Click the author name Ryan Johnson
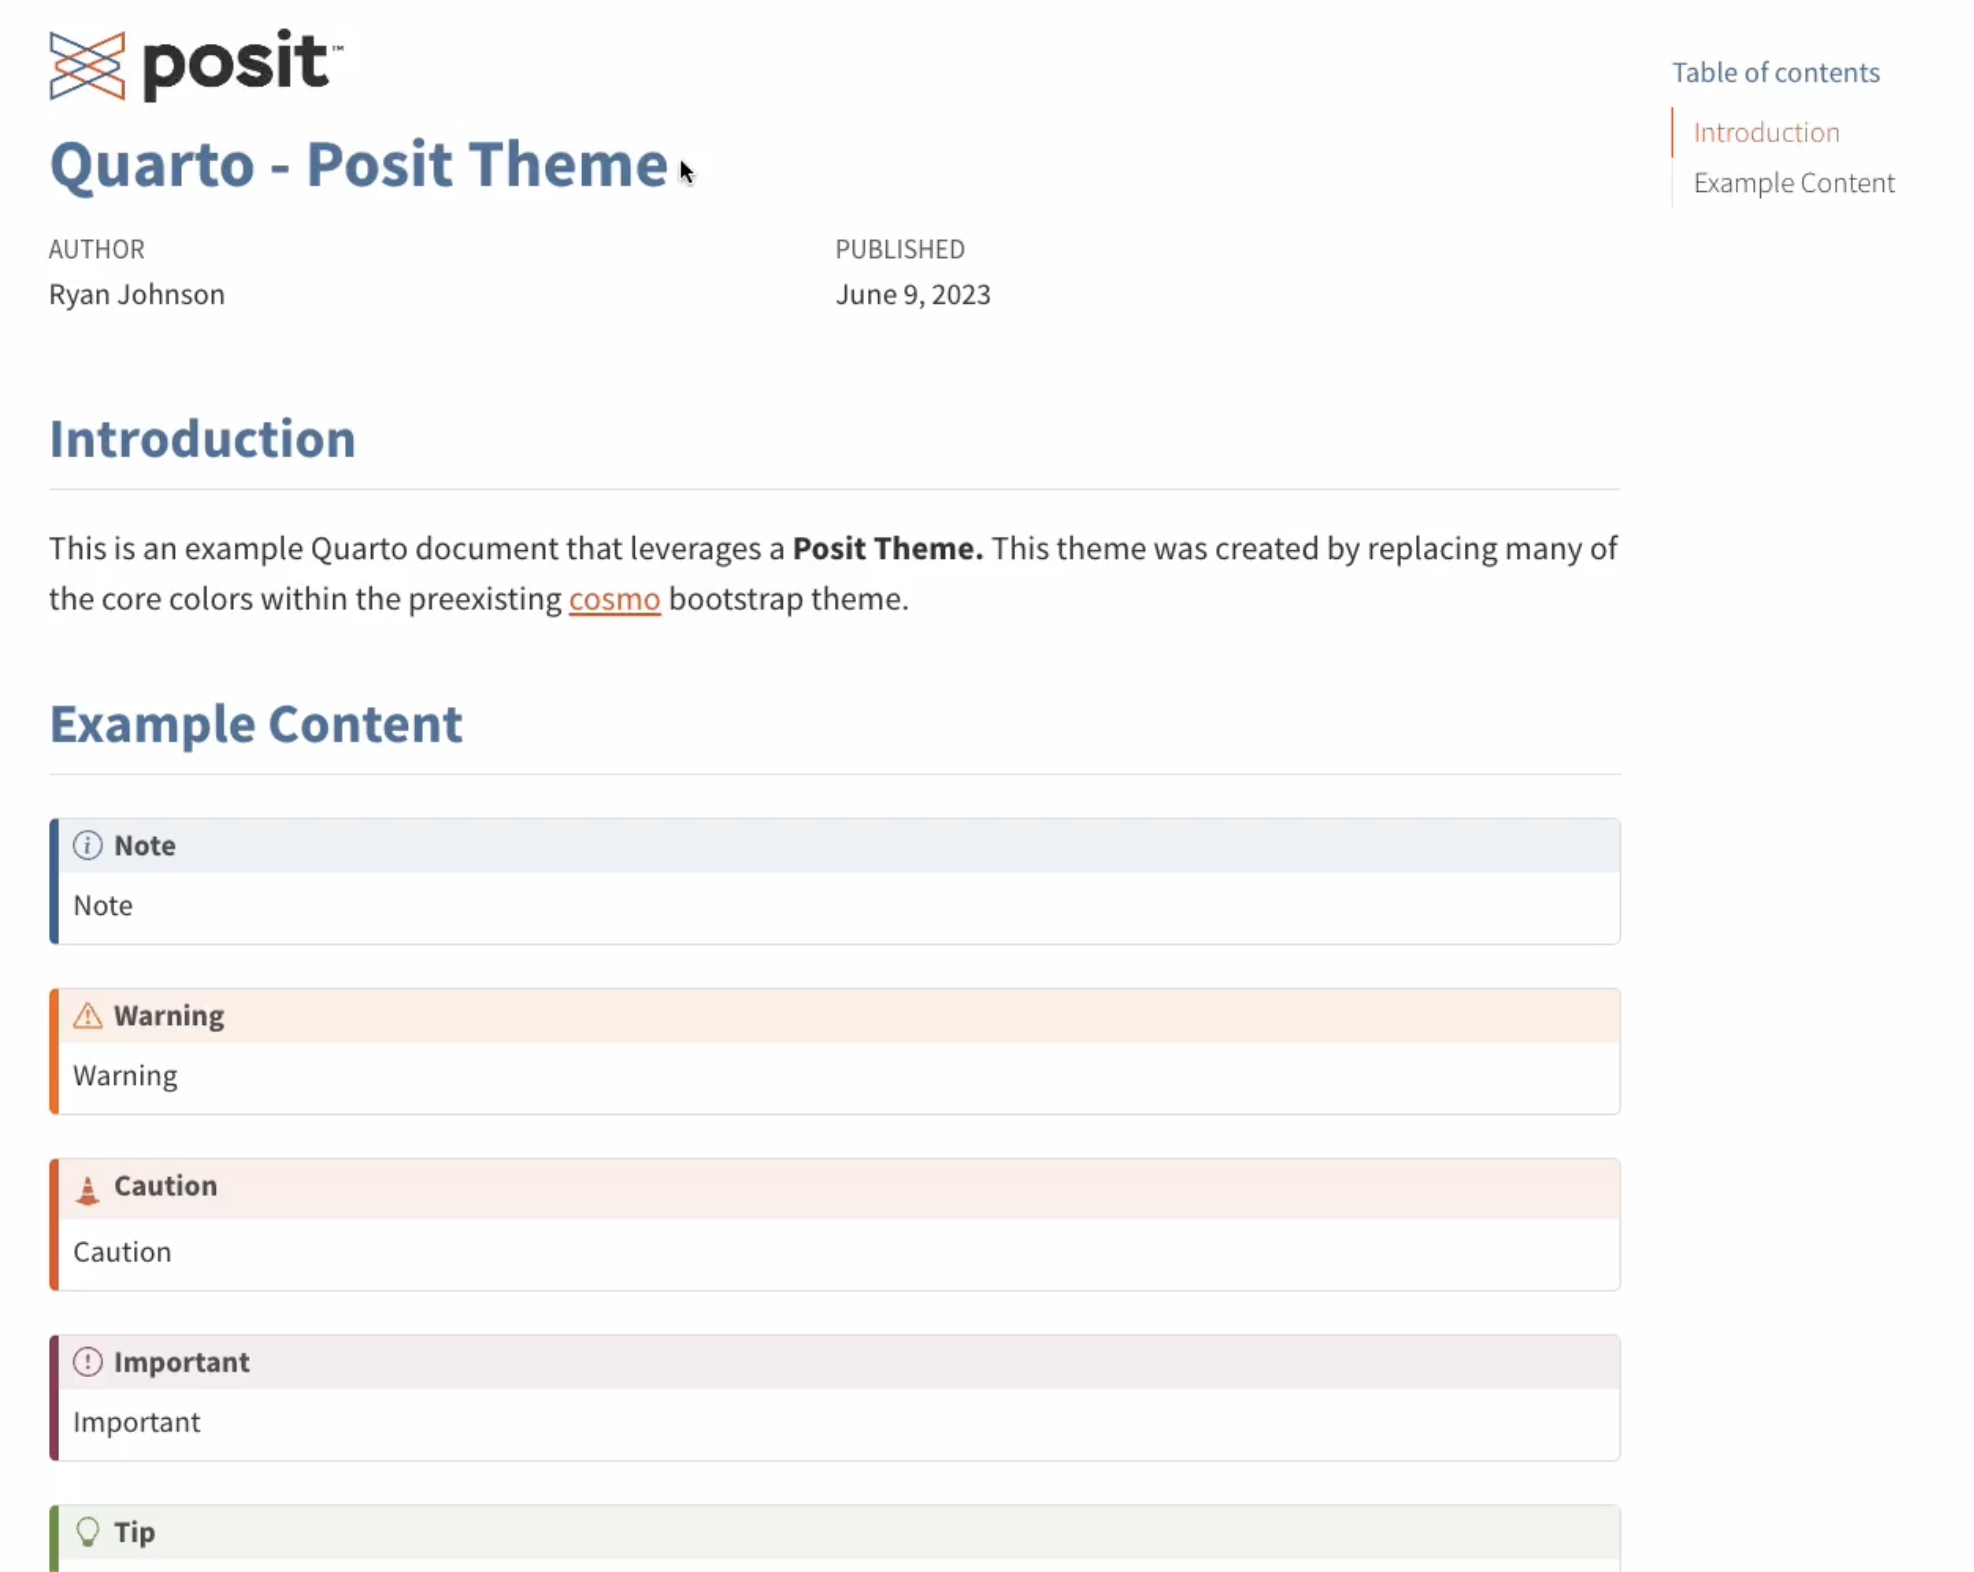The image size is (1974, 1572). tap(135, 294)
